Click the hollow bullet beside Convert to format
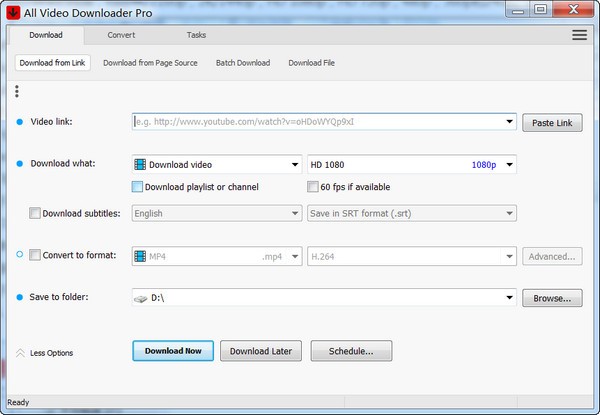This screenshot has width=600, height=415. [x=19, y=255]
